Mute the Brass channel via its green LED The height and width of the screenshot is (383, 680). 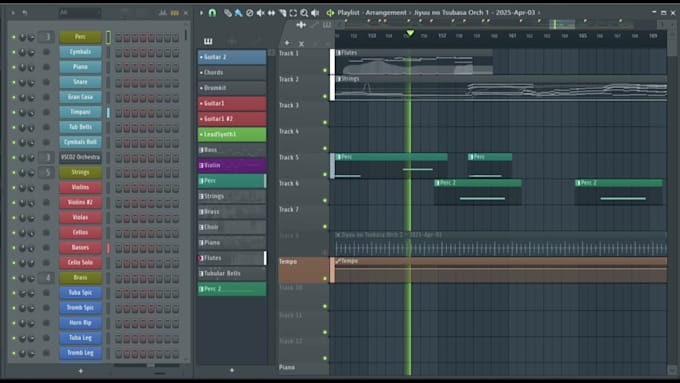(x=14, y=278)
